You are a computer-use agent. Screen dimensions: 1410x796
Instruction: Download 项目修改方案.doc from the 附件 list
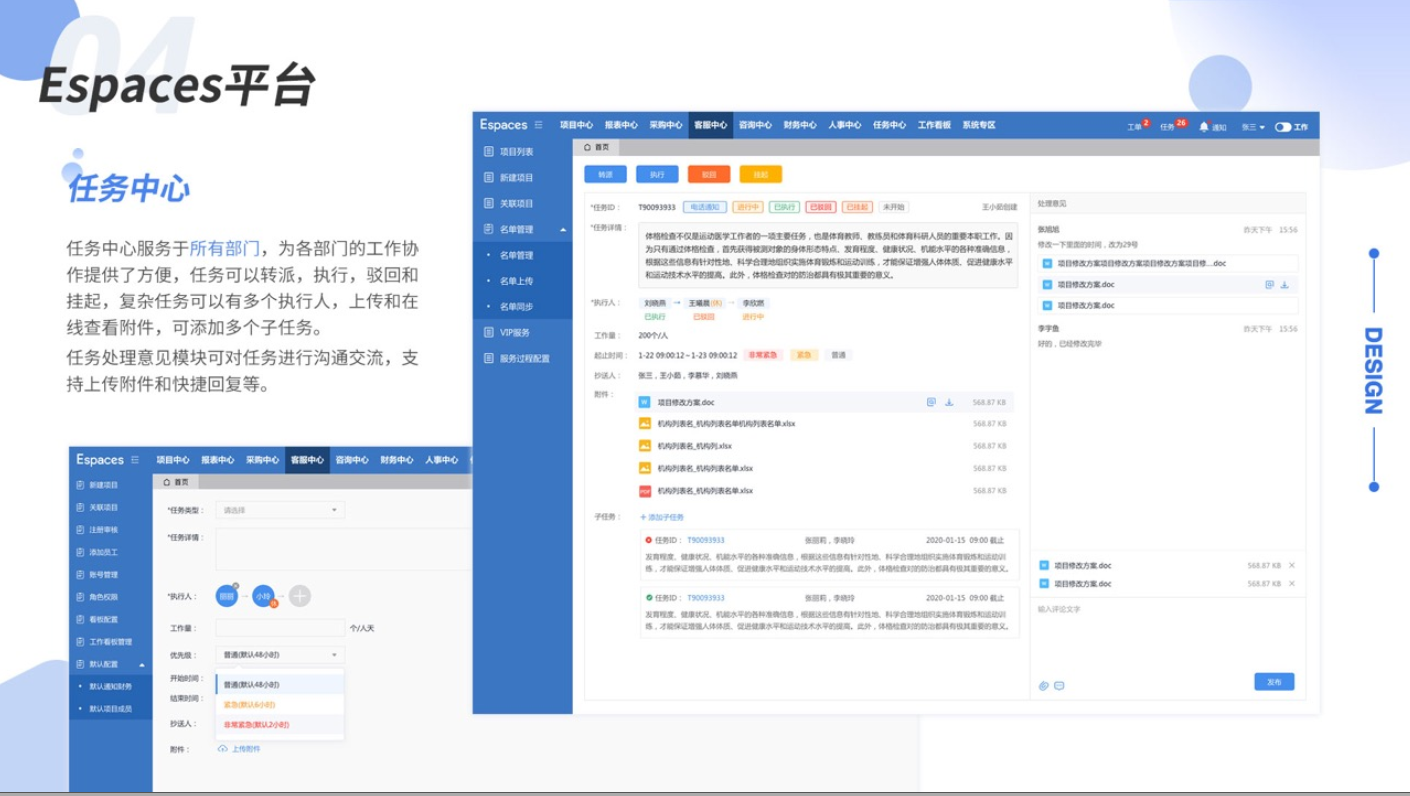949,403
